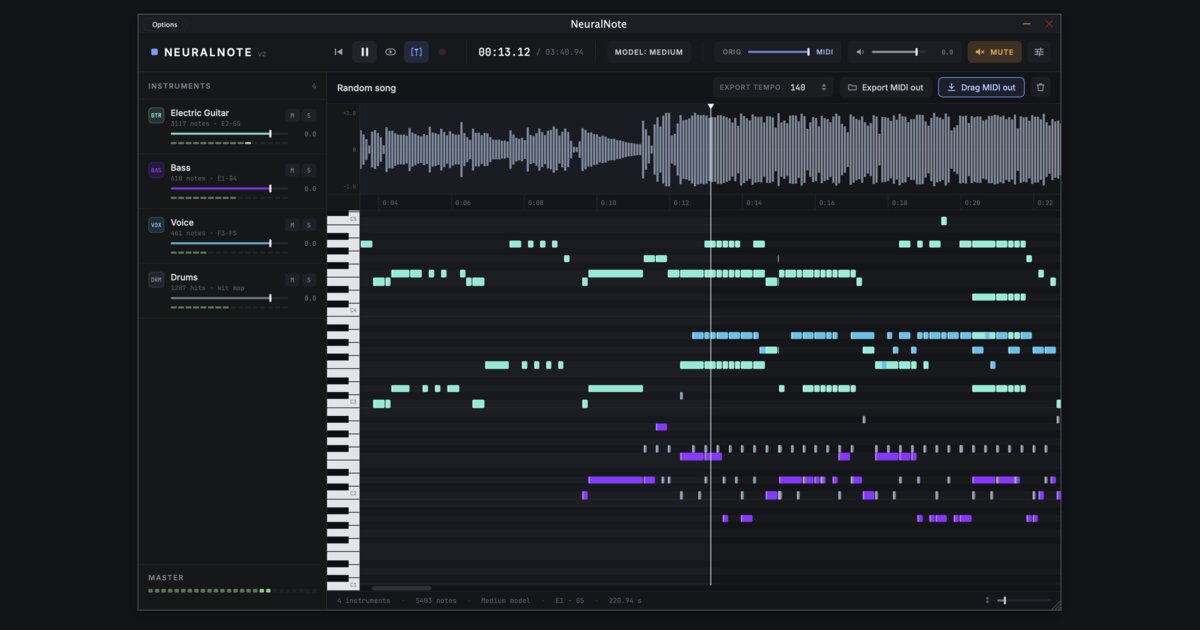Image resolution: width=1200 pixels, height=630 pixels.
Task: Toggle the bracketed T transport button
Action: tap(416, 52)
